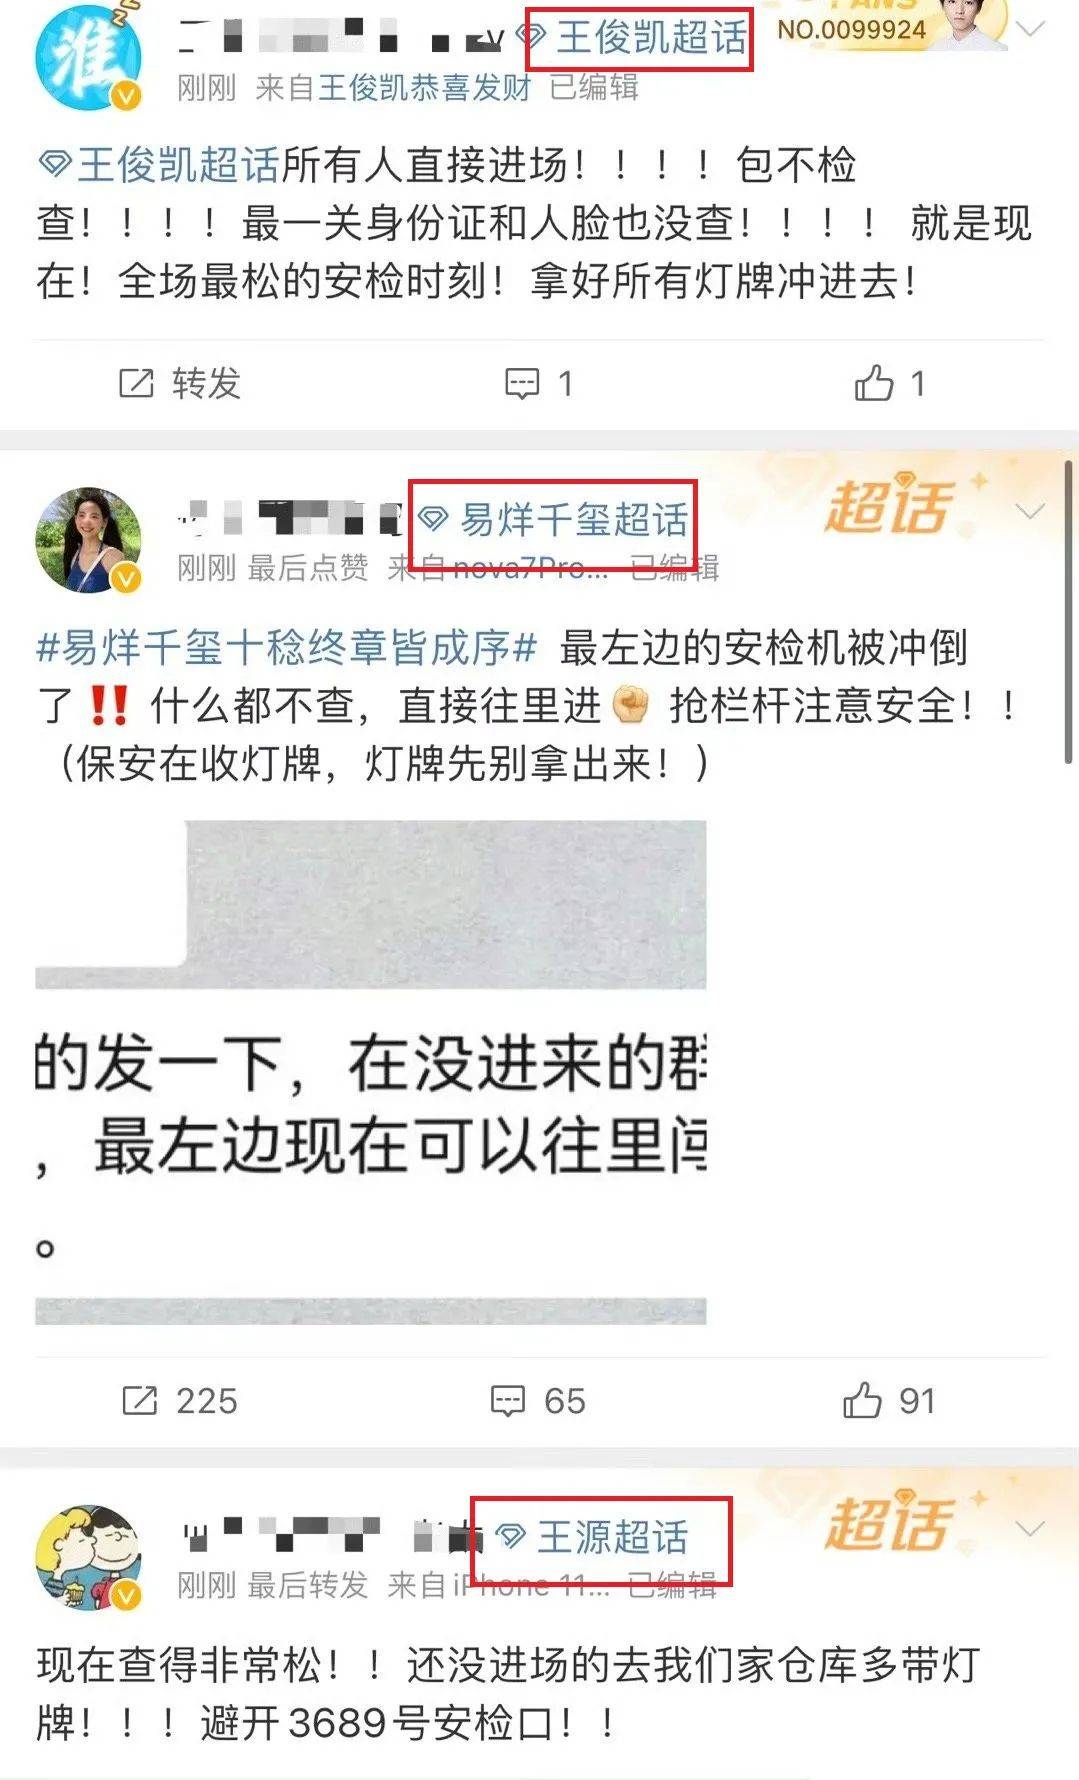
Task: Expand options chevron on 易烊千玺 post
Action: tap(1030, 511)
